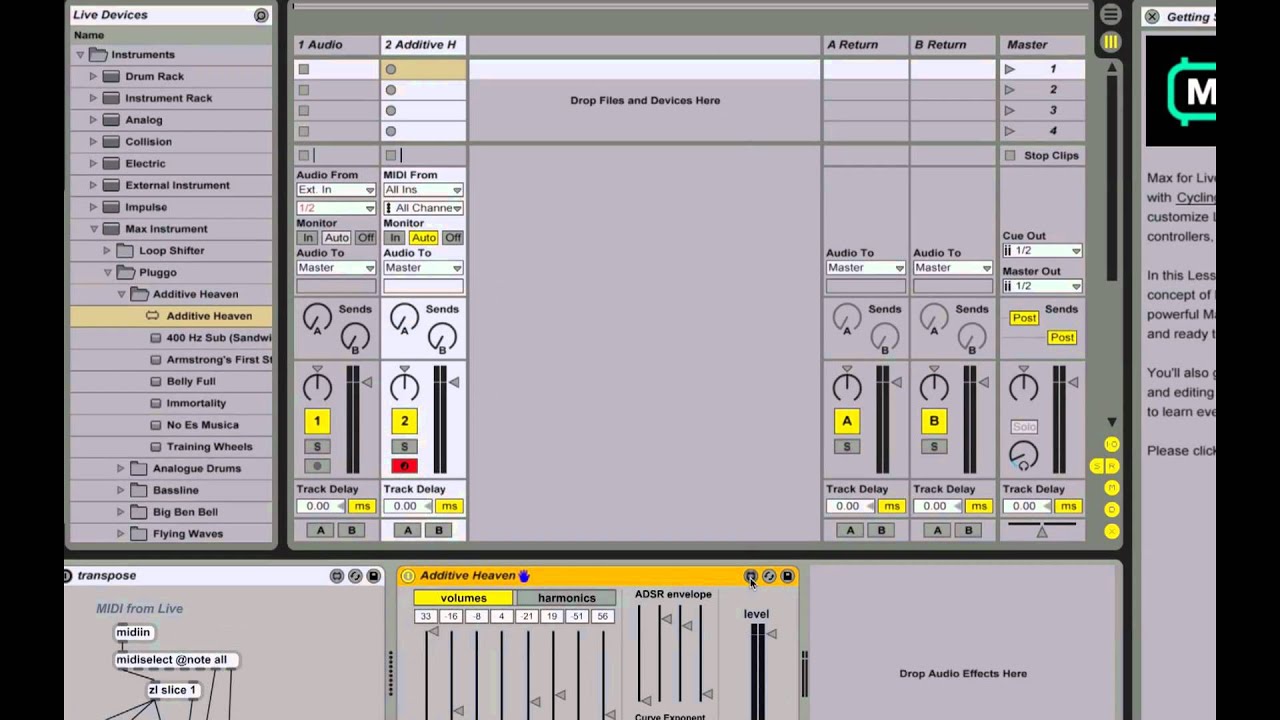Click the Master preview volume headphone knob
Image resolution: width=1280 pixels, height=720 pixels.
coord(1023,456)
